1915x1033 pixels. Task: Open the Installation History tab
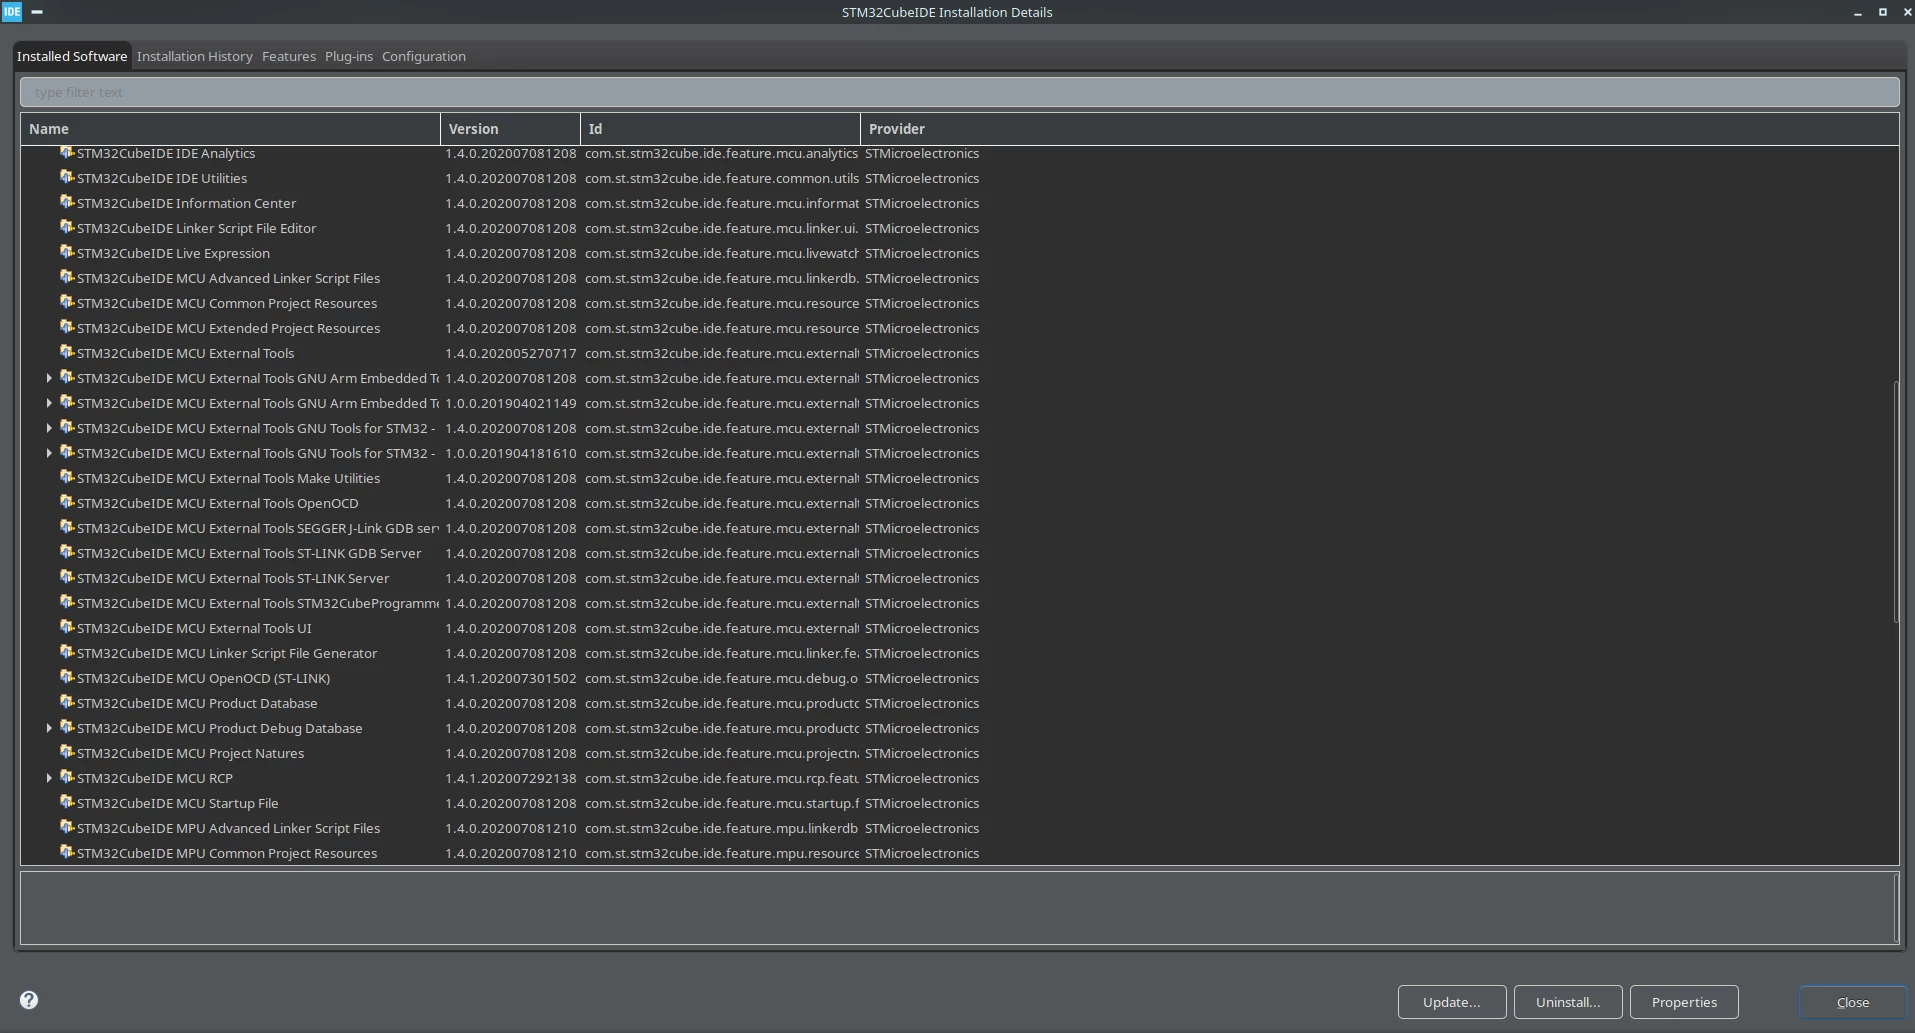(194, 56)
